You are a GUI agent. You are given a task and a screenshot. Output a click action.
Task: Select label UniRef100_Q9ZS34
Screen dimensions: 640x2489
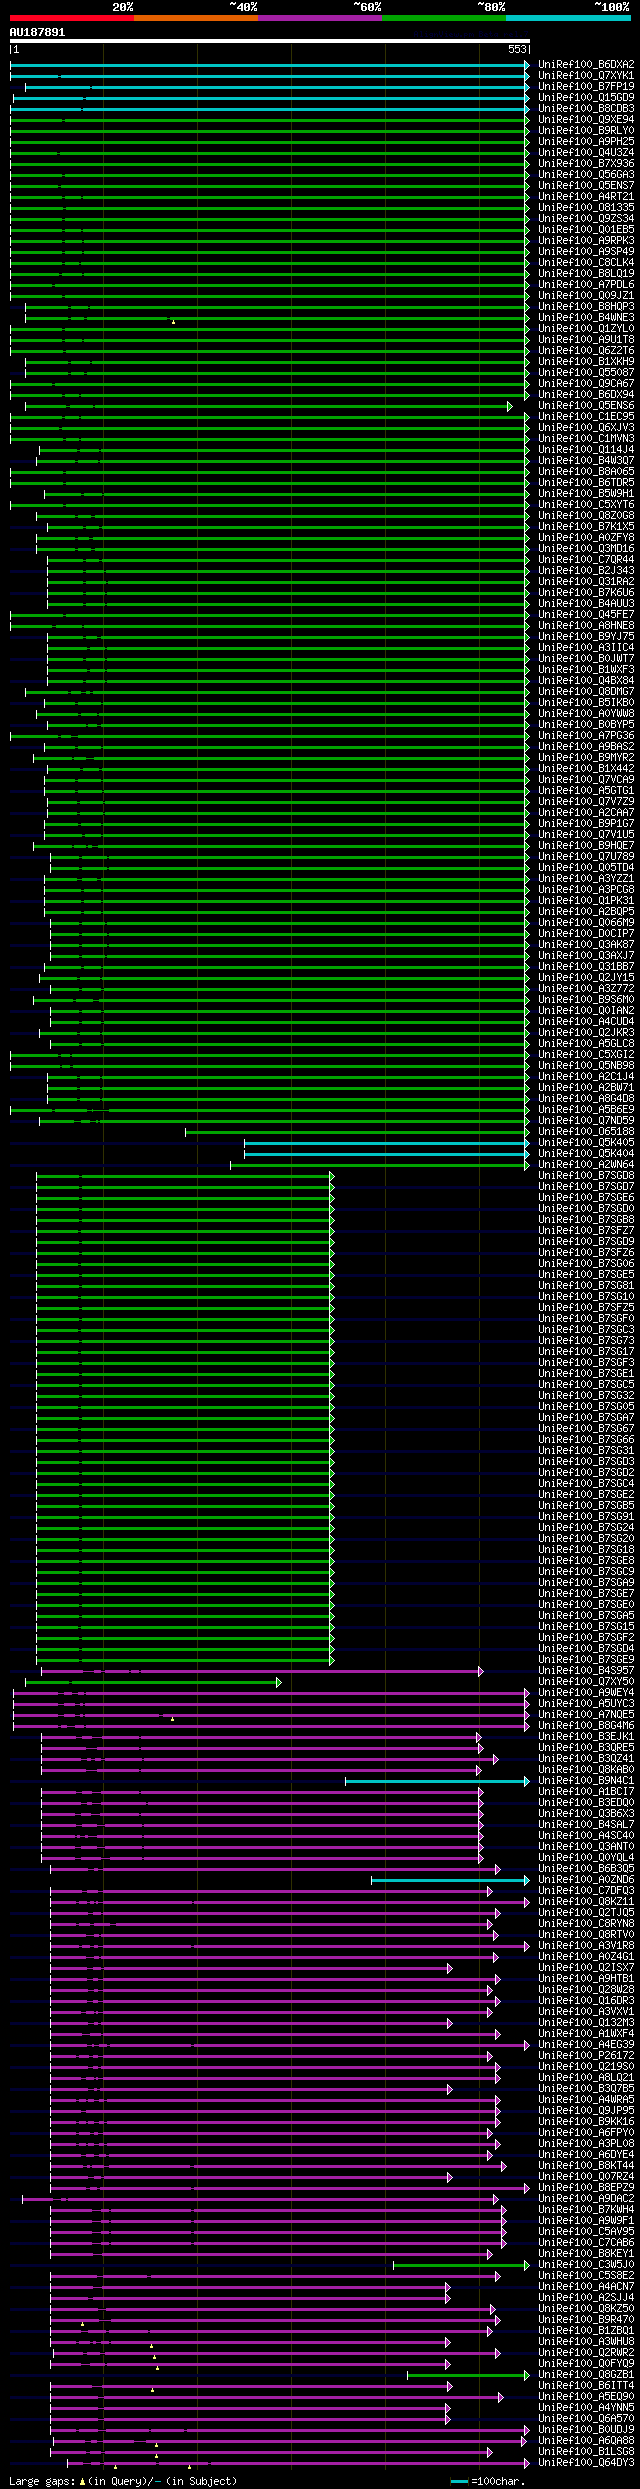coord(586,218)
